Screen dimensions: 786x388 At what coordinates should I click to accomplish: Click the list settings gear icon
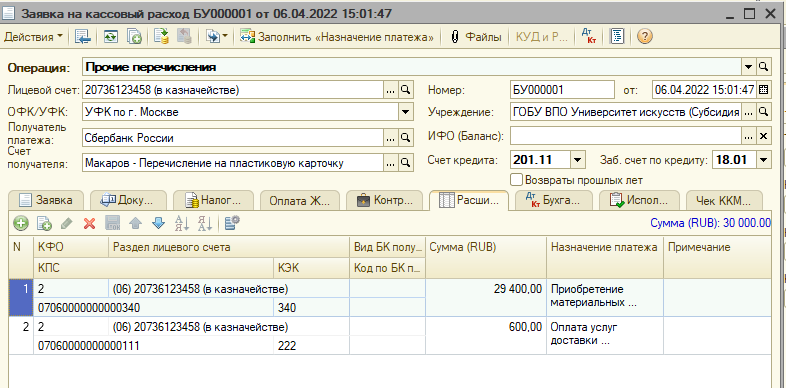point(232,224)
